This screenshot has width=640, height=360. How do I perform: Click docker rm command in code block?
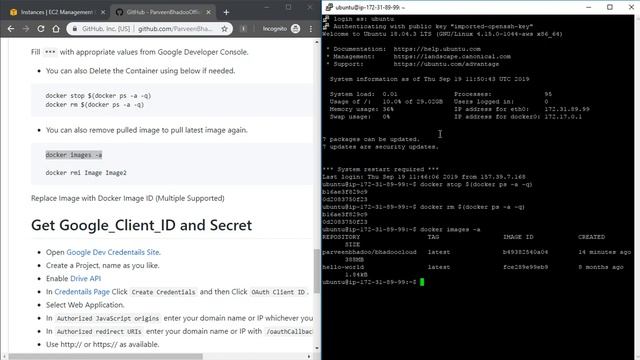[x=95, y=105]
